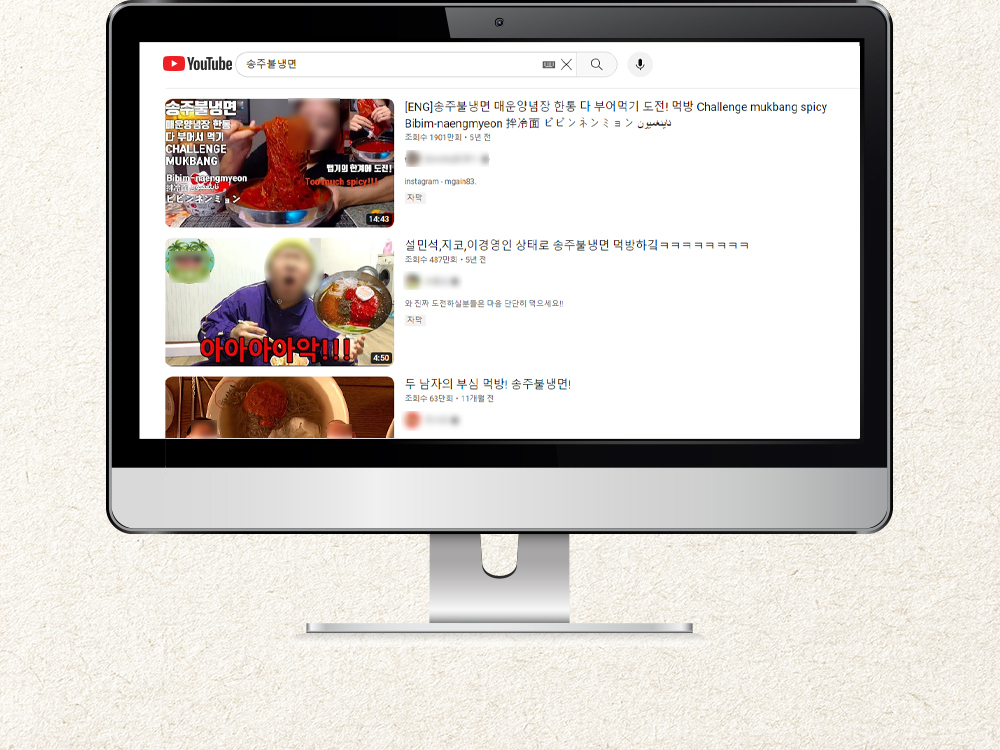Image resolution: width=1000 pixels, height=750 pixels.
Task: Click the first video's channel avatar
Action: point(412,159)
